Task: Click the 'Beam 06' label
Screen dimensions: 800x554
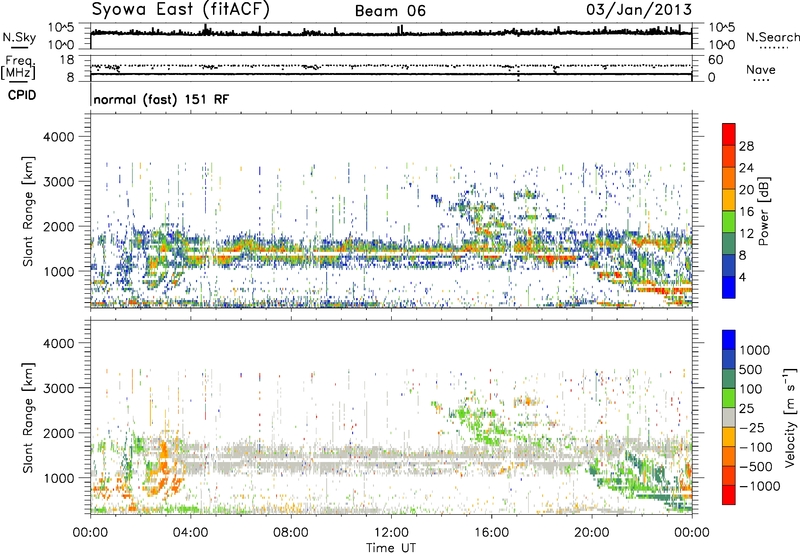Action: [x=390, y=11]
